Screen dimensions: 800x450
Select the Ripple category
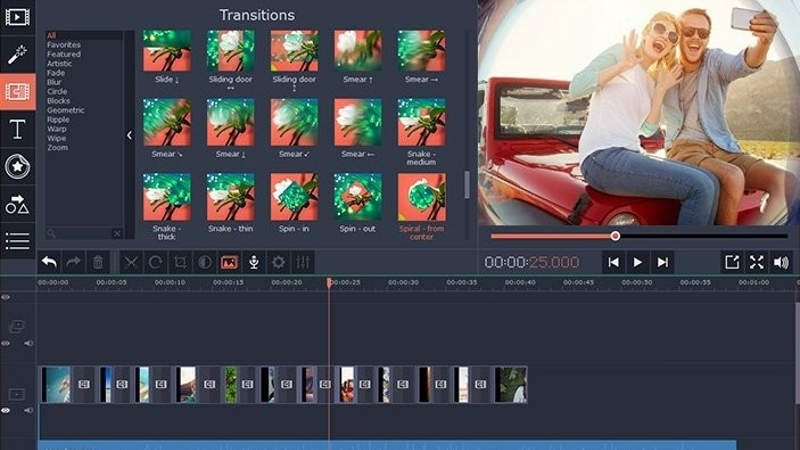point(58,119)
